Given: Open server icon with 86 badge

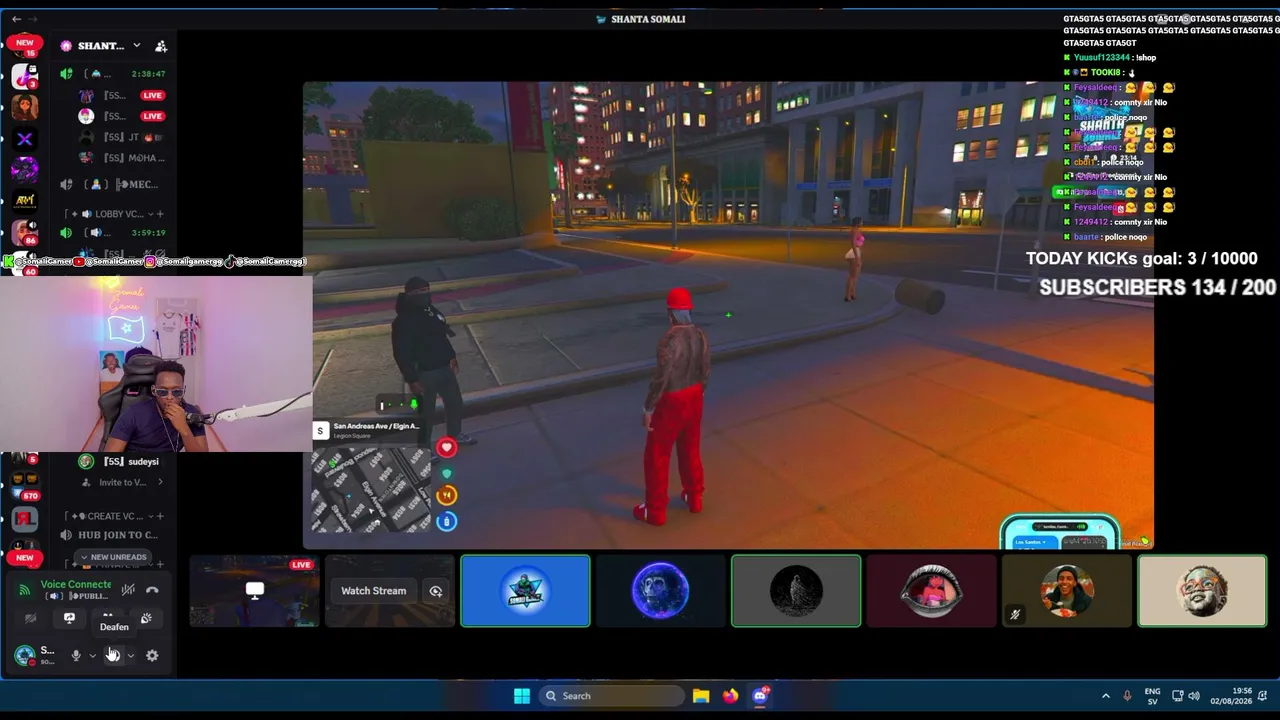Looking at the screenshot, I should pyautogui.click(x=25, y=233).
